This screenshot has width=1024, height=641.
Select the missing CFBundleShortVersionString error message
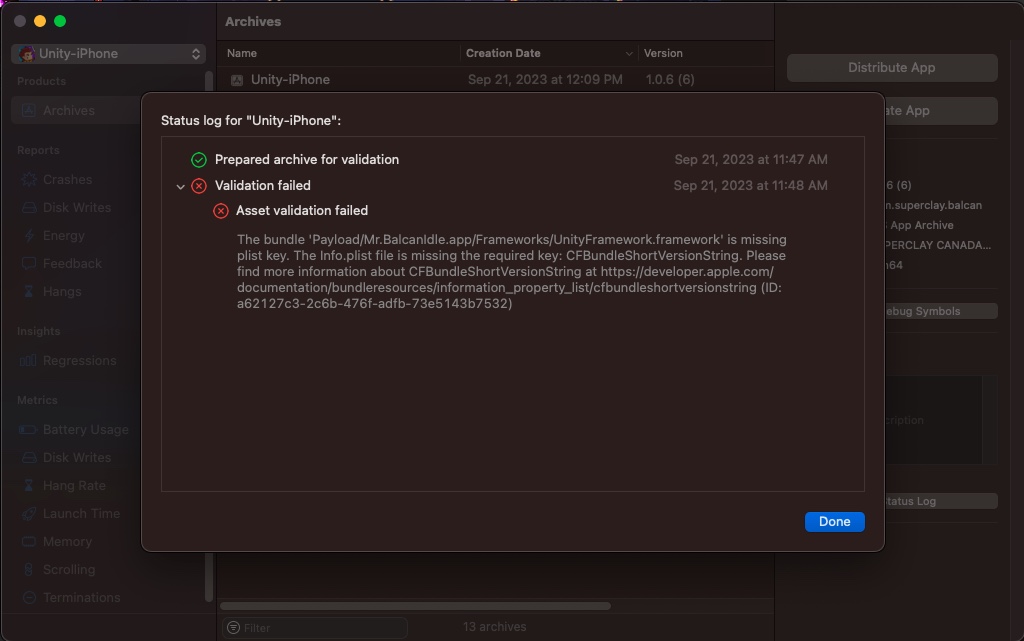pyautogui.click(x=511, y=272)
